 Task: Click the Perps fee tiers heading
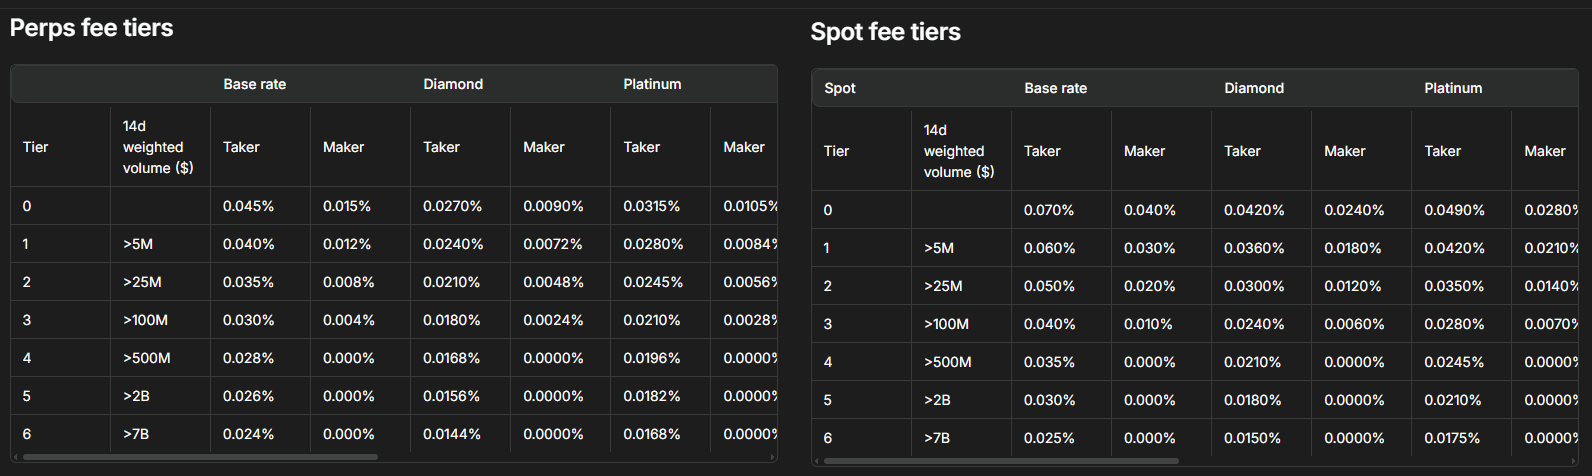[91, 28]
